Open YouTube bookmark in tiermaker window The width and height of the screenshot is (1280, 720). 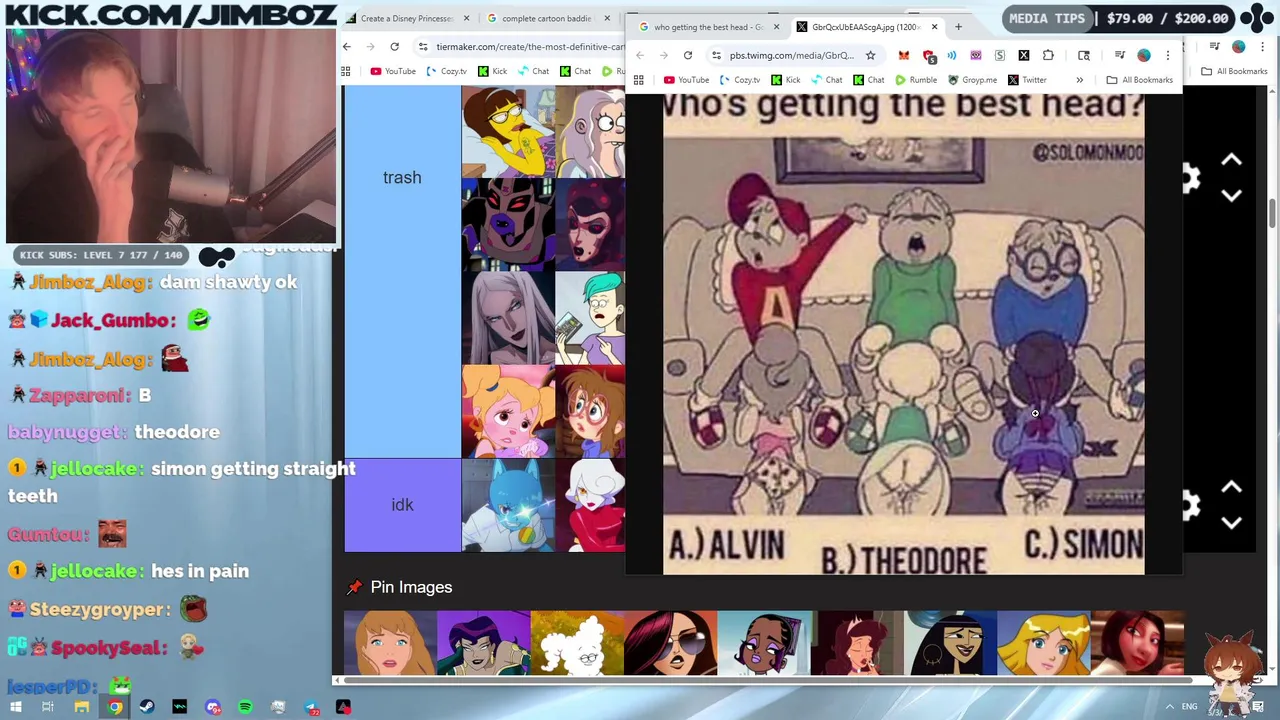pyautogui.click(x=393, y=71)
